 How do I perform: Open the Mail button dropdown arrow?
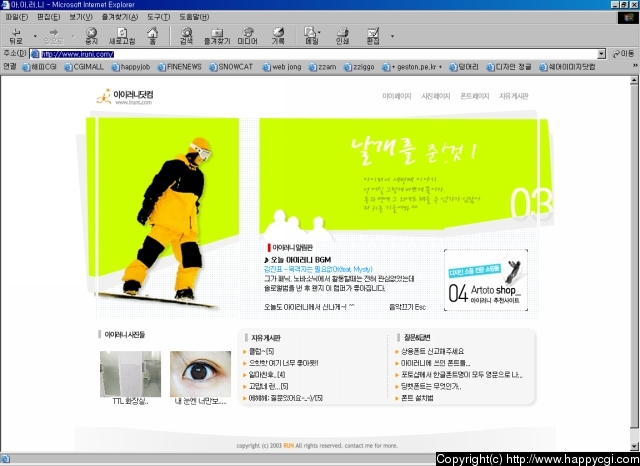click(x=319, y=32)
